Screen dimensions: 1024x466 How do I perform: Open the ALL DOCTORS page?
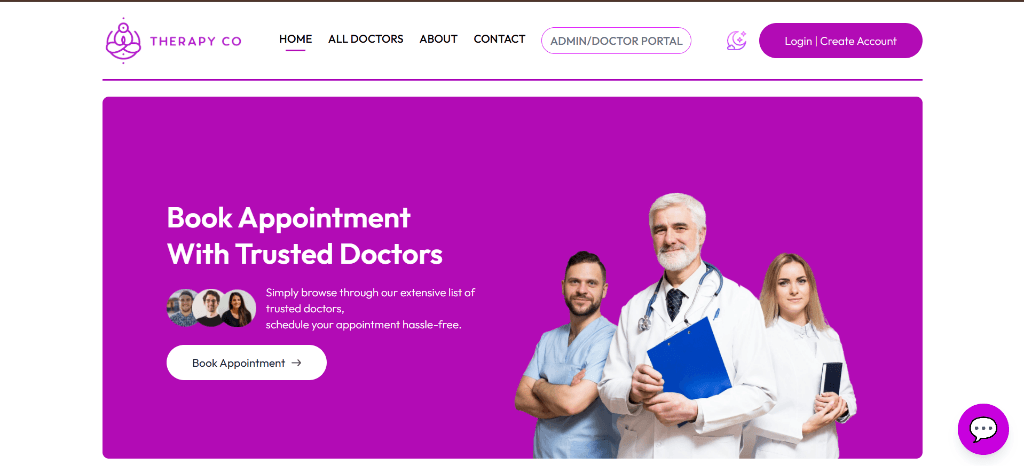click(366, 39)
